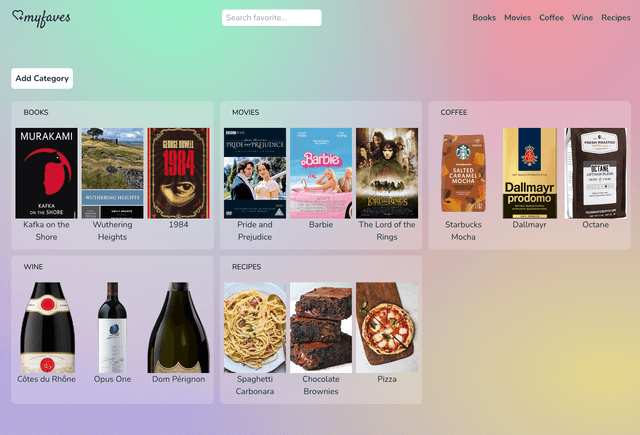Navigate to Recipes in top menu
This screenshot has width=640, height=435.
(615, 18)
